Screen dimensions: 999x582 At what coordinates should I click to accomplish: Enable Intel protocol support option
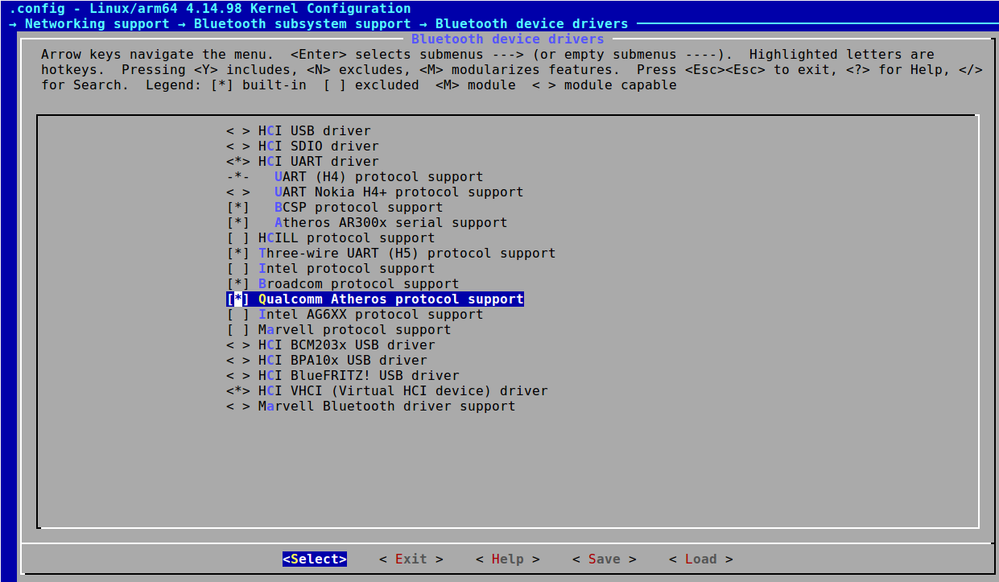pos(331,268)
